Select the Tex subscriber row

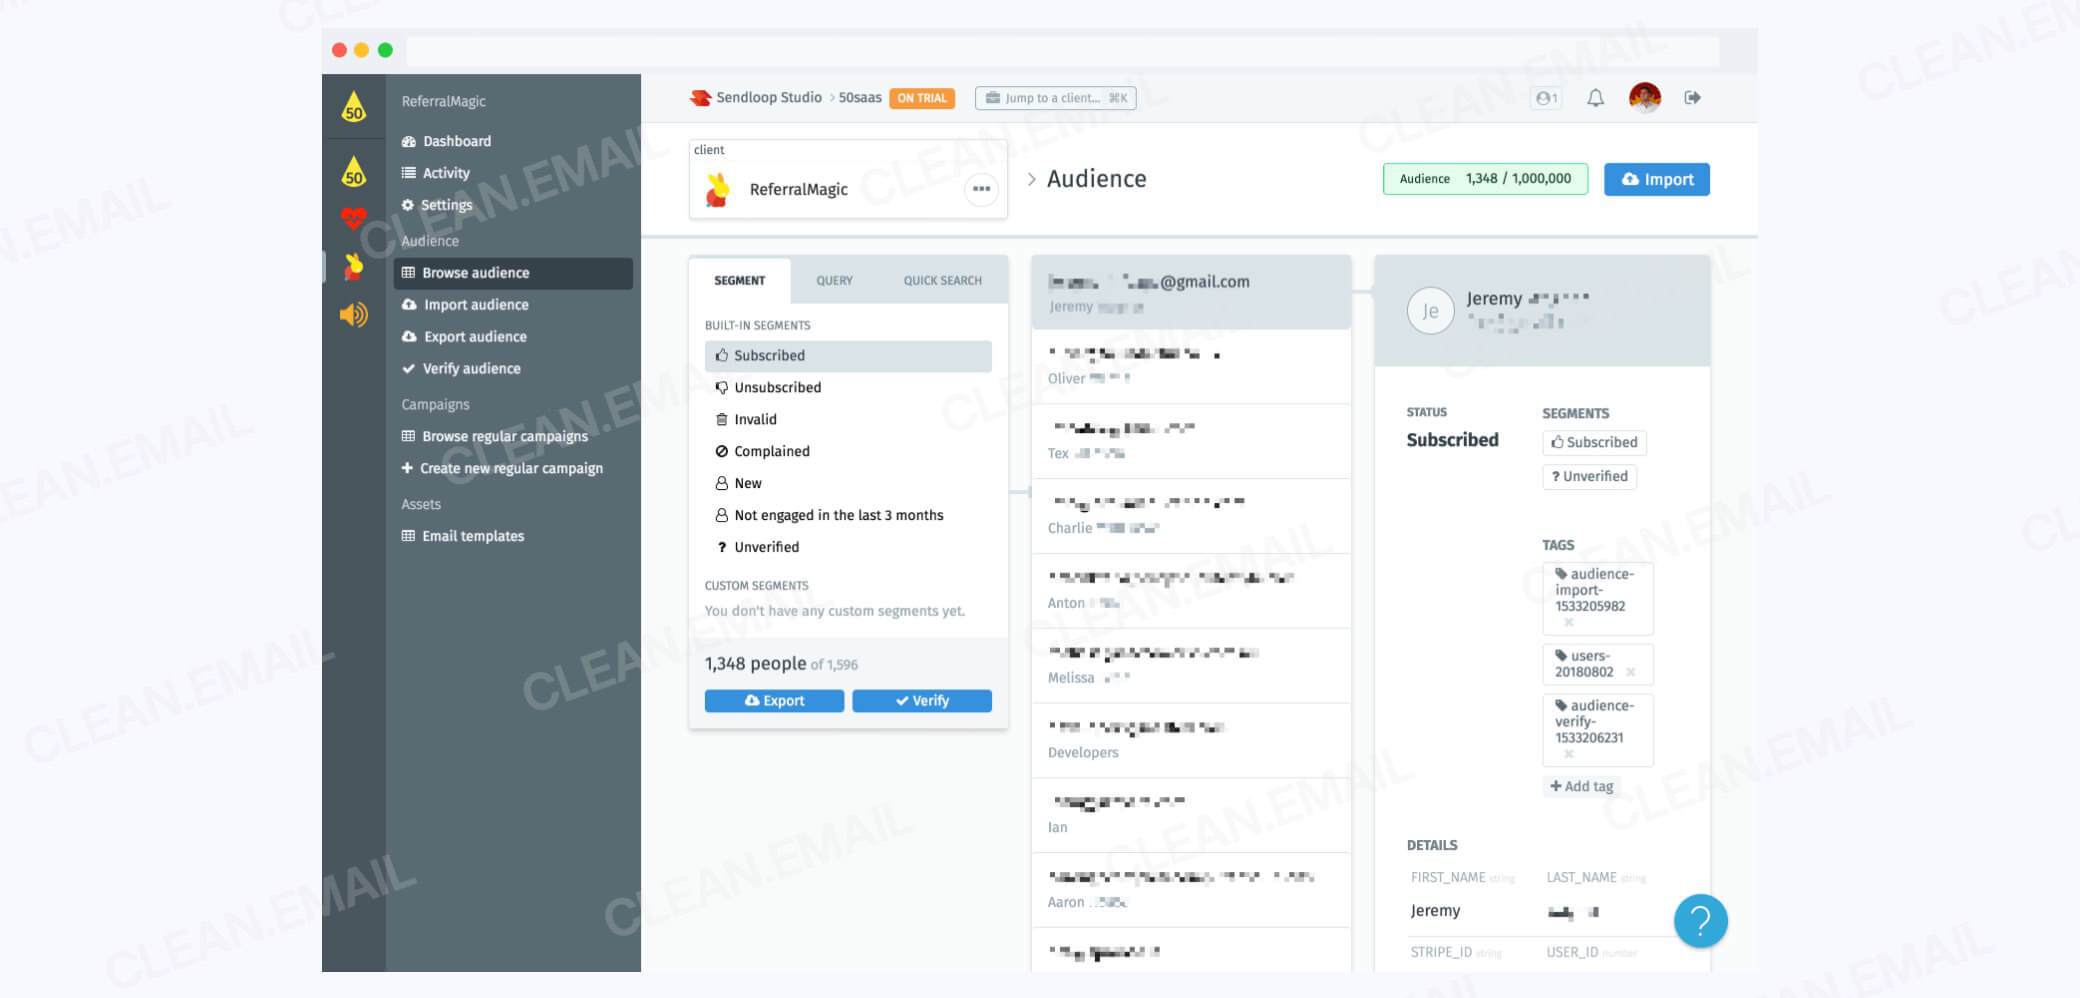coord(1191,442)
